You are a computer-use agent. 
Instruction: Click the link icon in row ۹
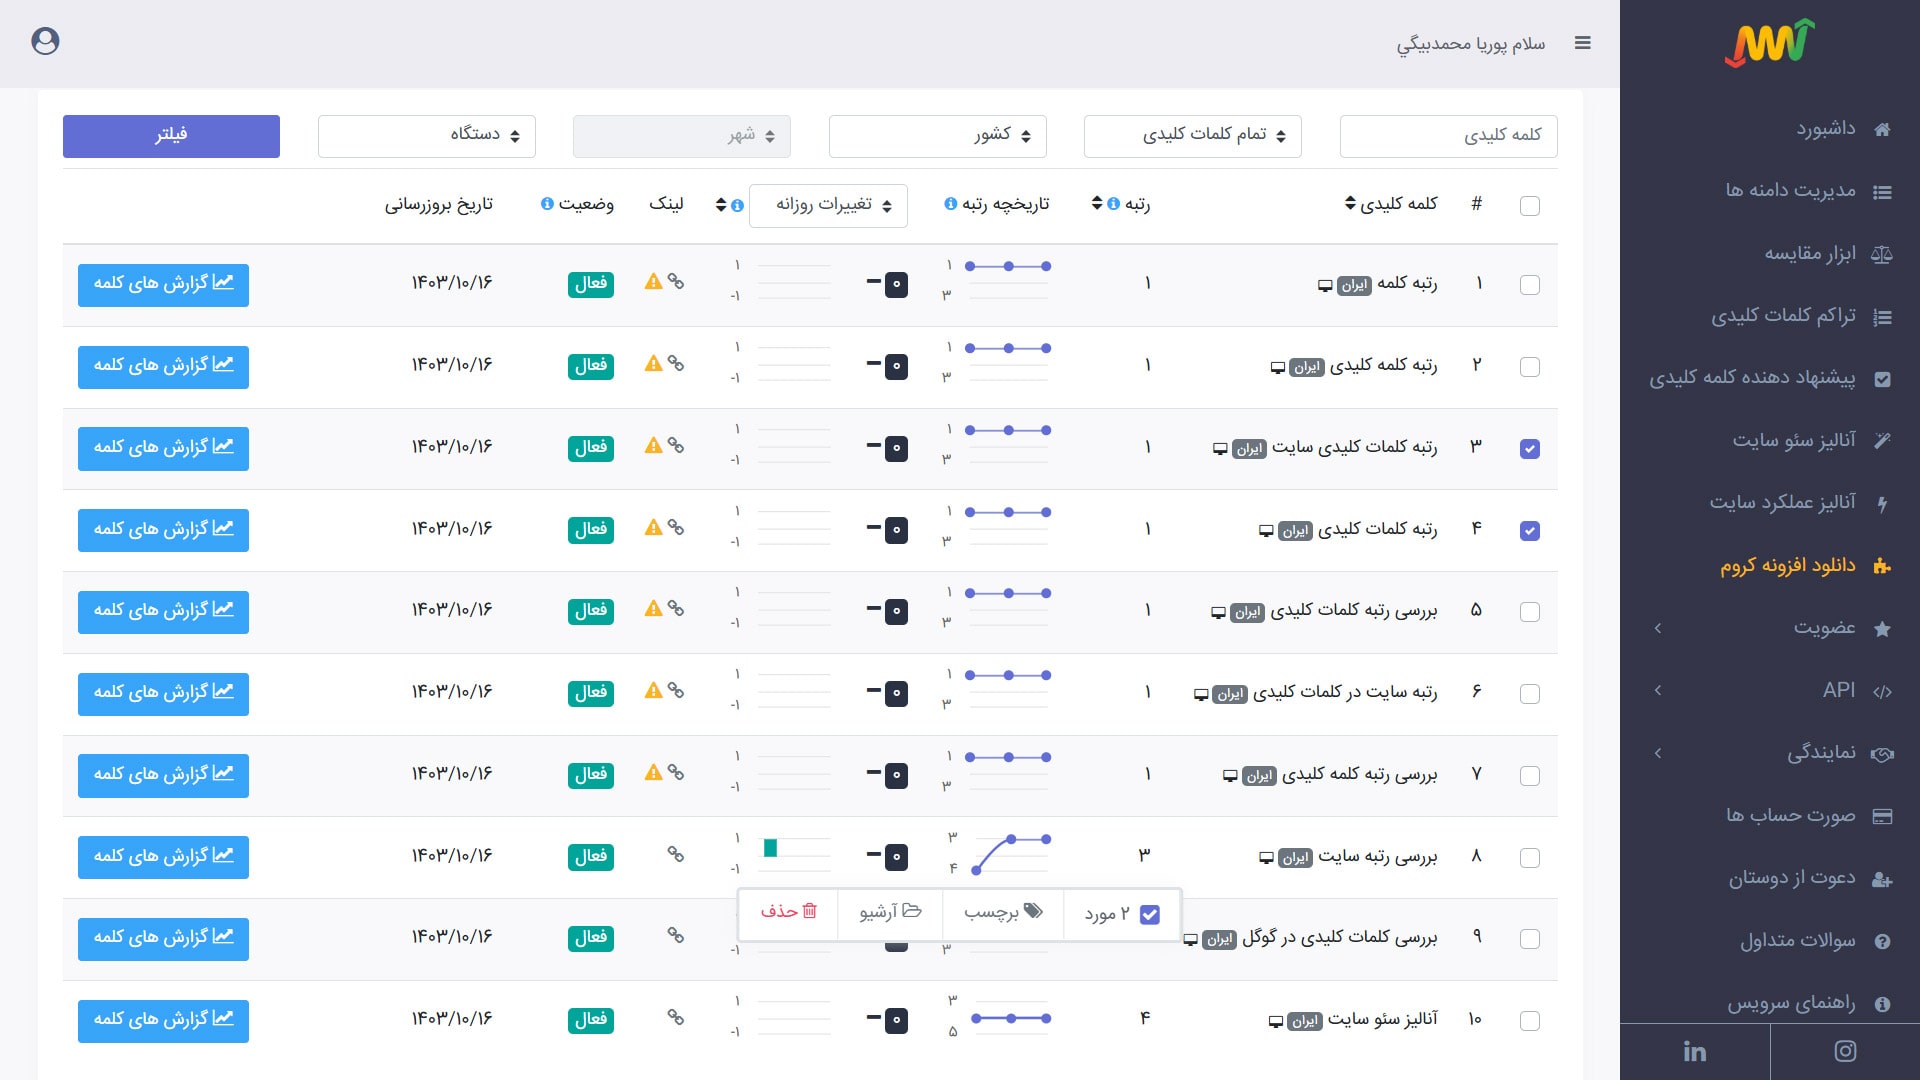click(676, 935)
